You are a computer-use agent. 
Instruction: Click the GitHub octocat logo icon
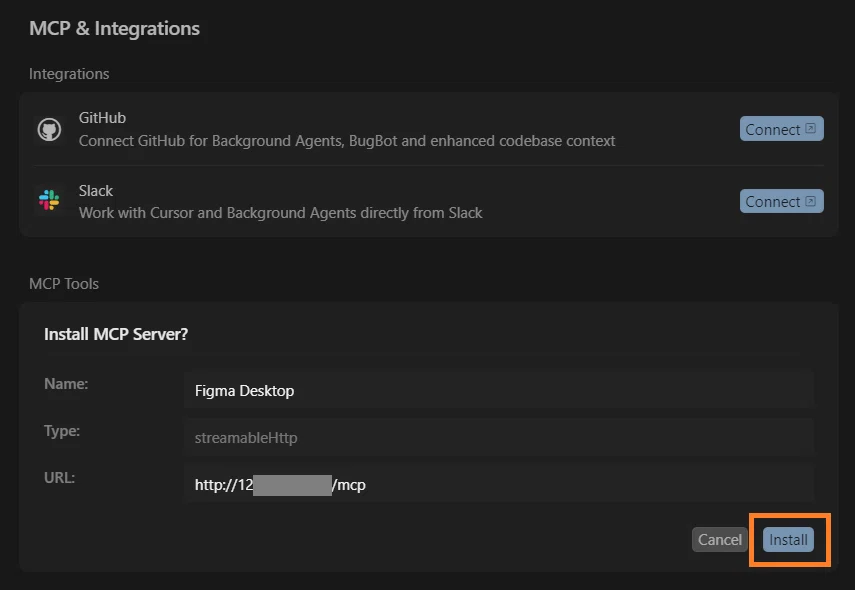click(x=49, y=129)
